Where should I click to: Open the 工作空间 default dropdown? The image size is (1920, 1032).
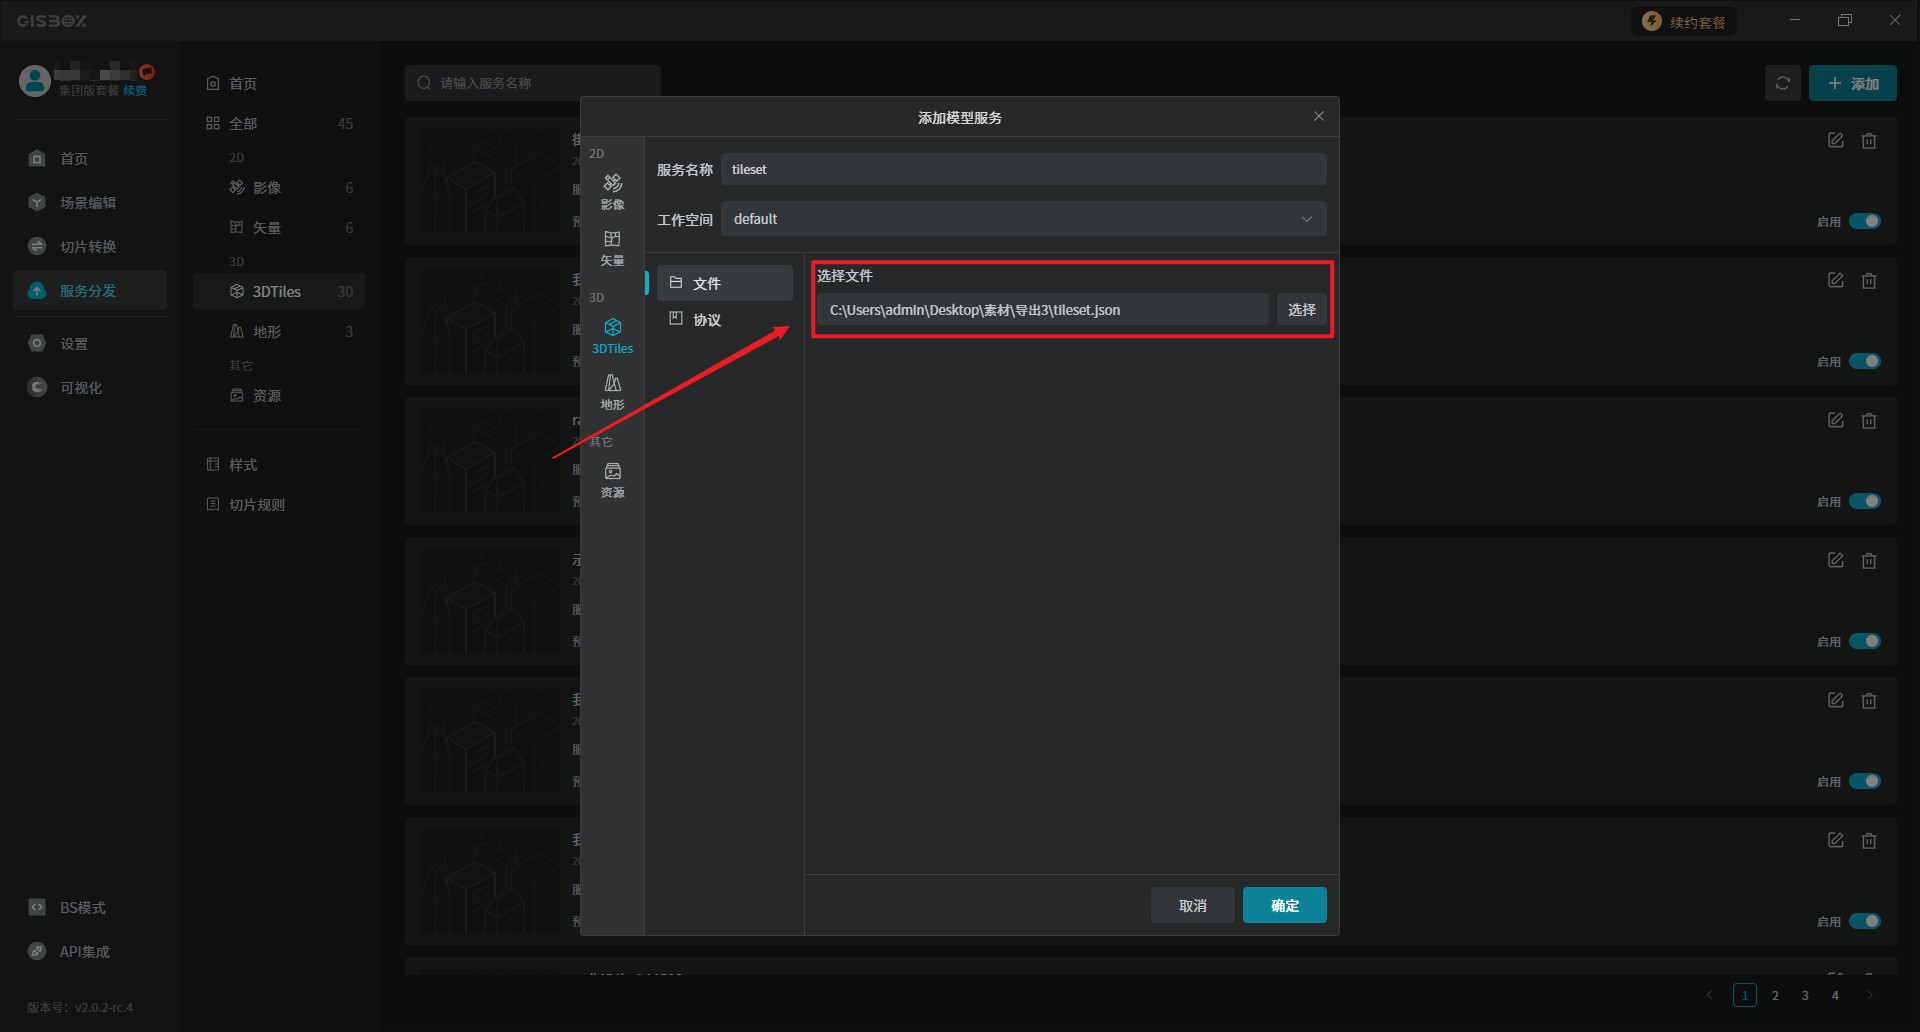tap(1023, 219)
